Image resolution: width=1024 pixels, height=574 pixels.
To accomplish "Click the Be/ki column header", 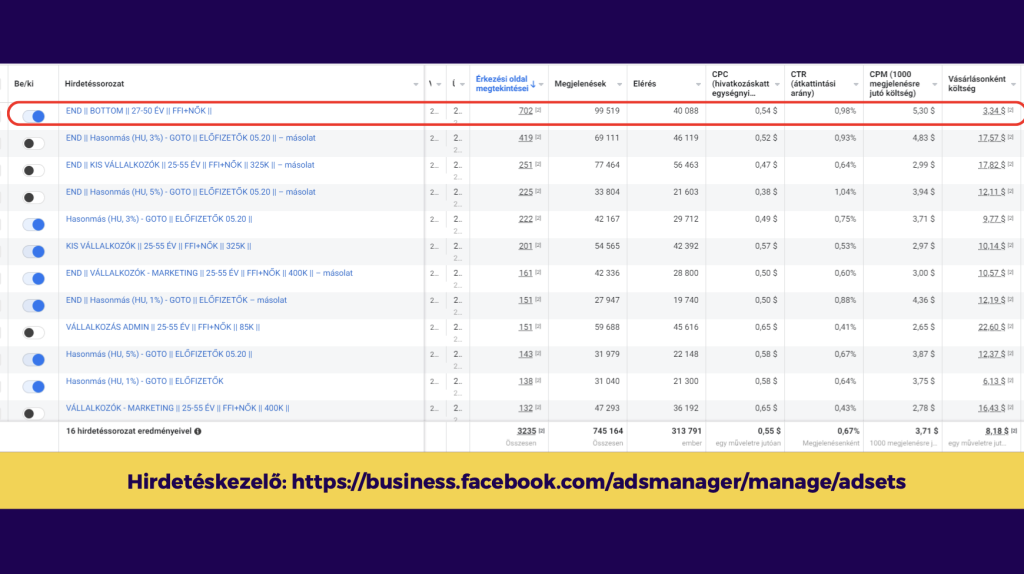I will 25,84.
